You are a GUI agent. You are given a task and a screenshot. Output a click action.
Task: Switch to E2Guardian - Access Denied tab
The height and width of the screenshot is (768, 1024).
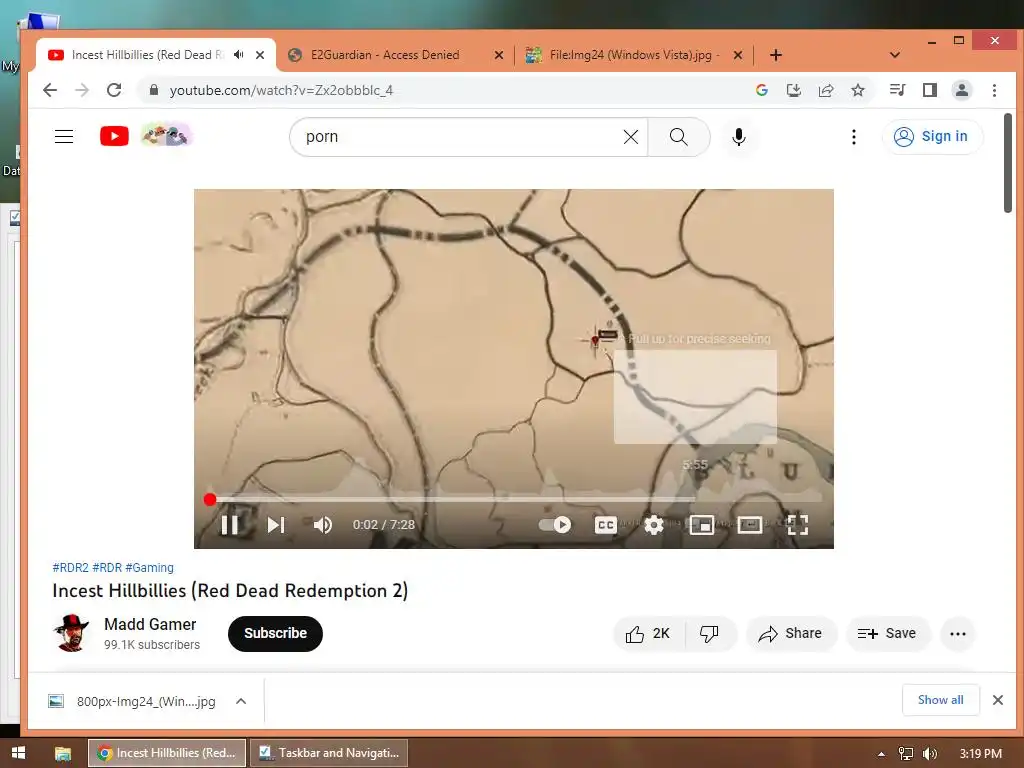tap(385, 55)
